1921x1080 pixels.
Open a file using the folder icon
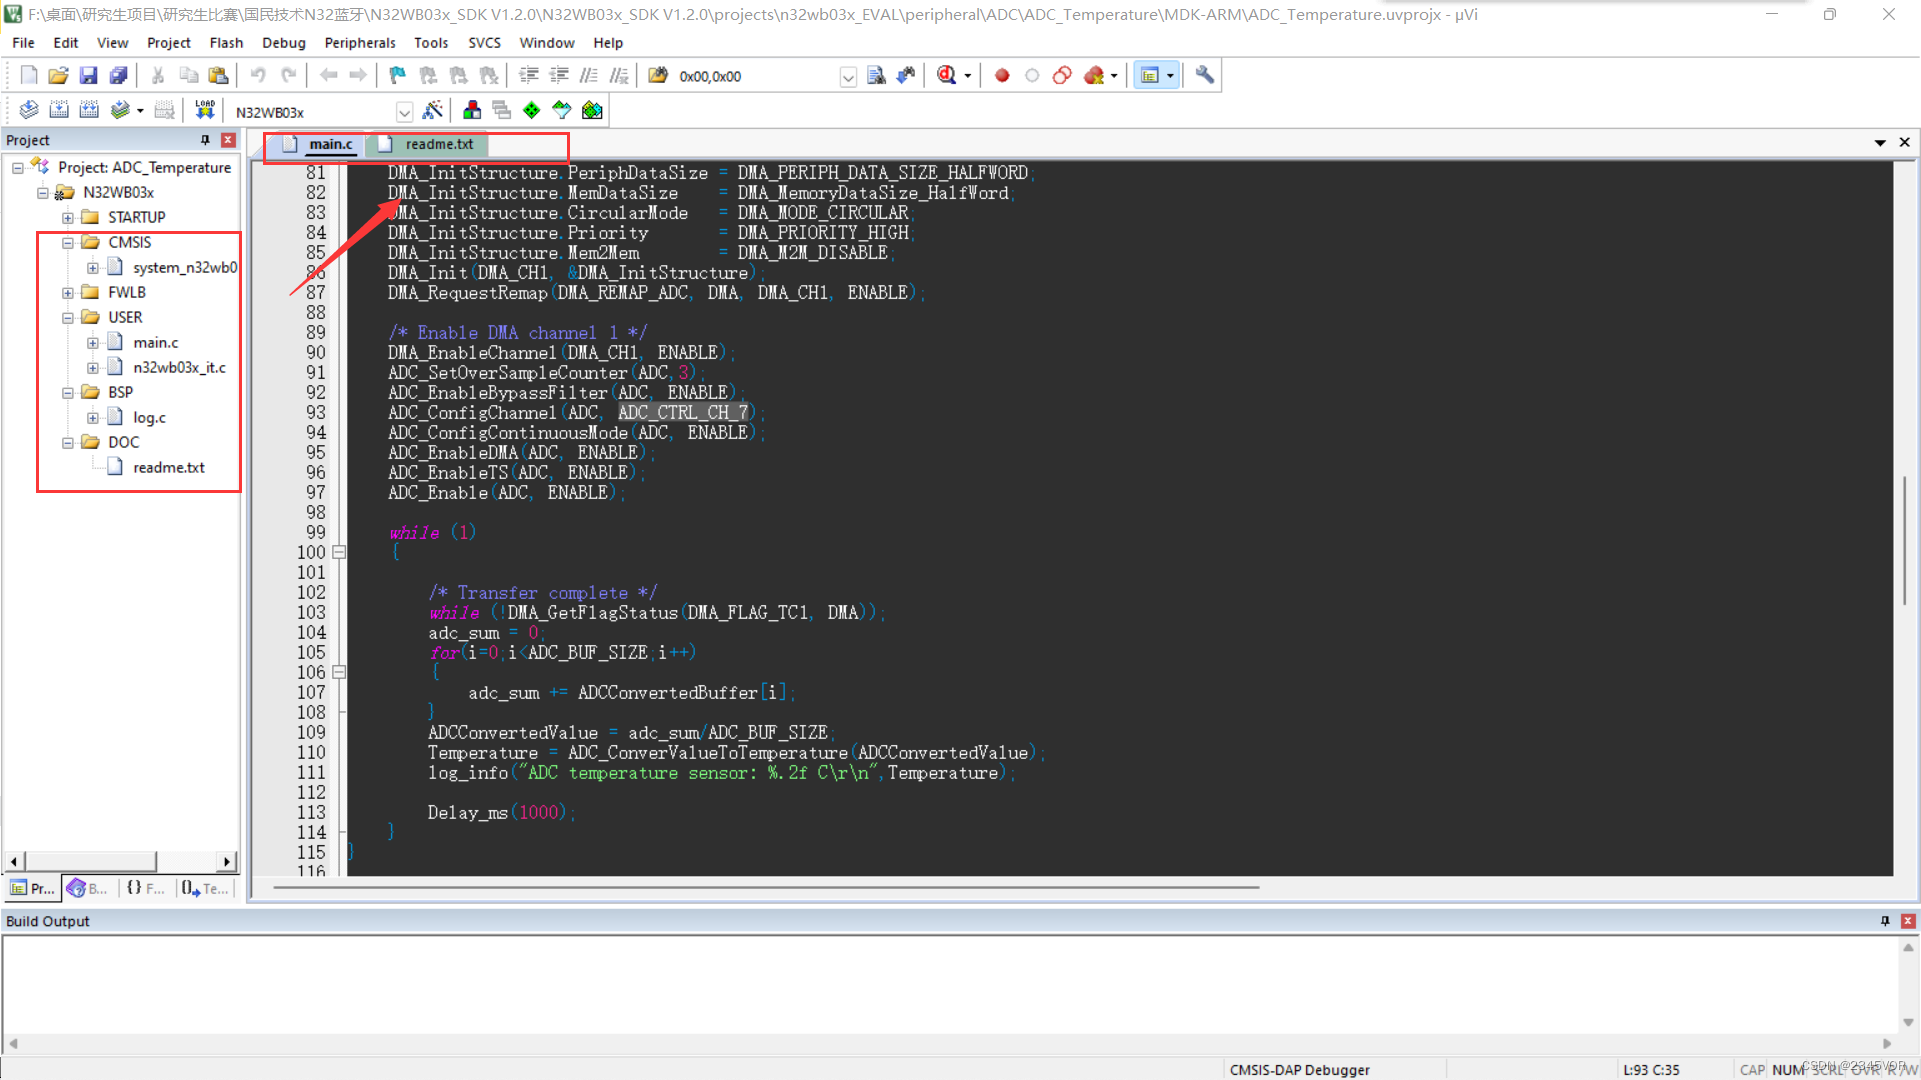pyautogui.click(x=58, y=75)
